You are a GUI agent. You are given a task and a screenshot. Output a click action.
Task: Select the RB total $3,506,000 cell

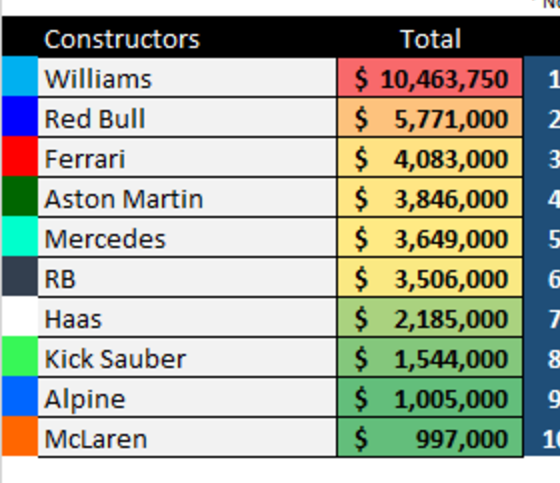[x=430, y=277]
